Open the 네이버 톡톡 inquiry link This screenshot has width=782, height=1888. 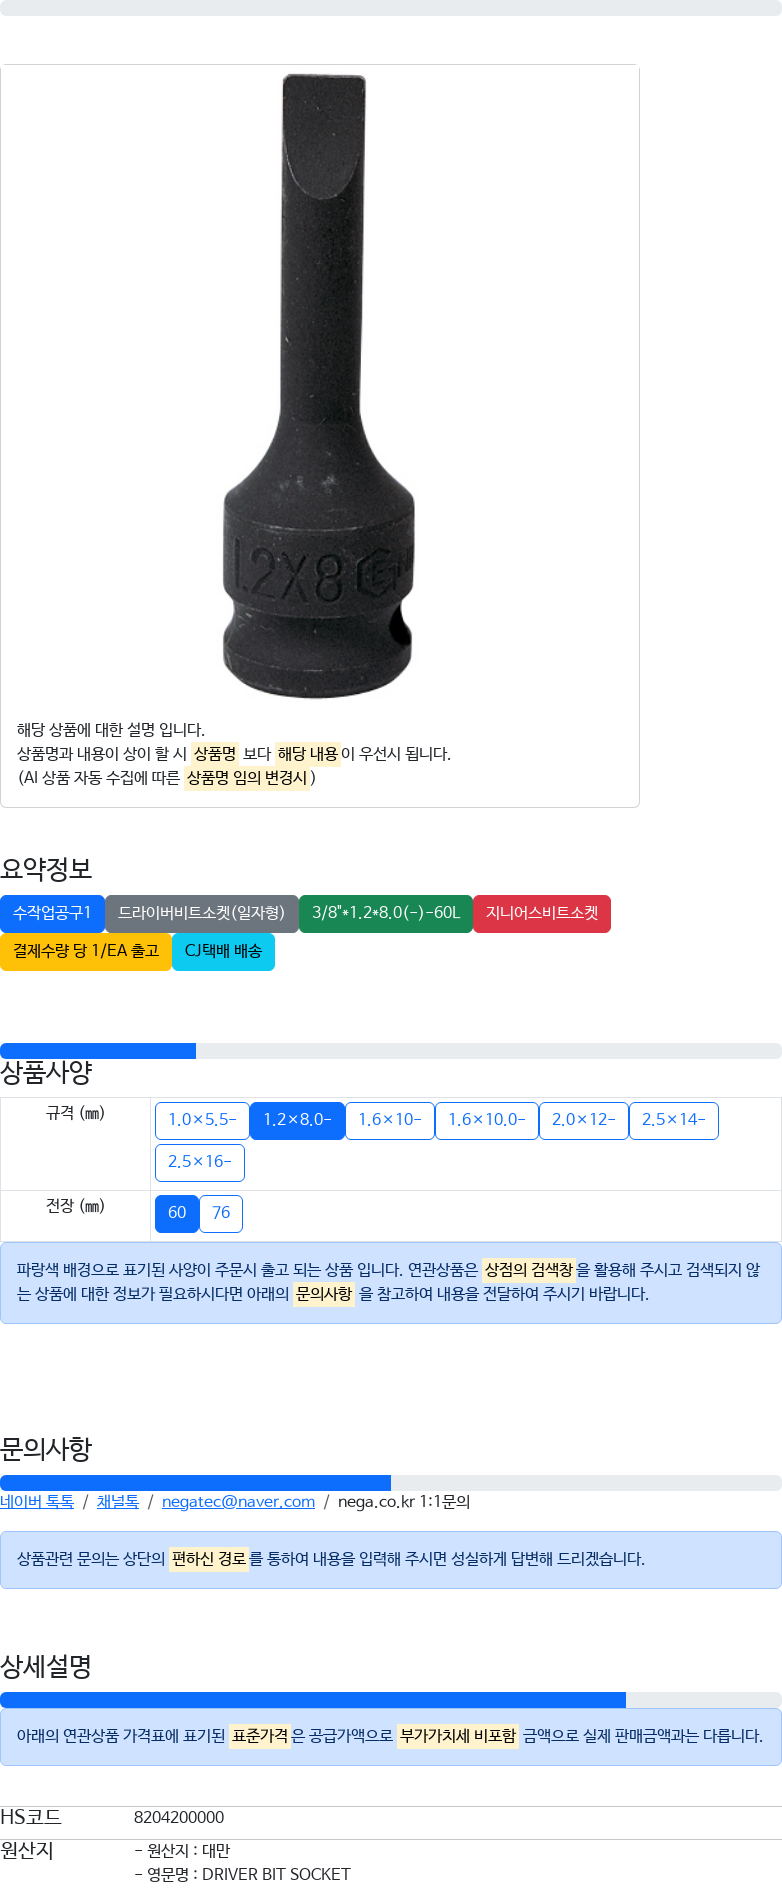(x=37, y=1501)
